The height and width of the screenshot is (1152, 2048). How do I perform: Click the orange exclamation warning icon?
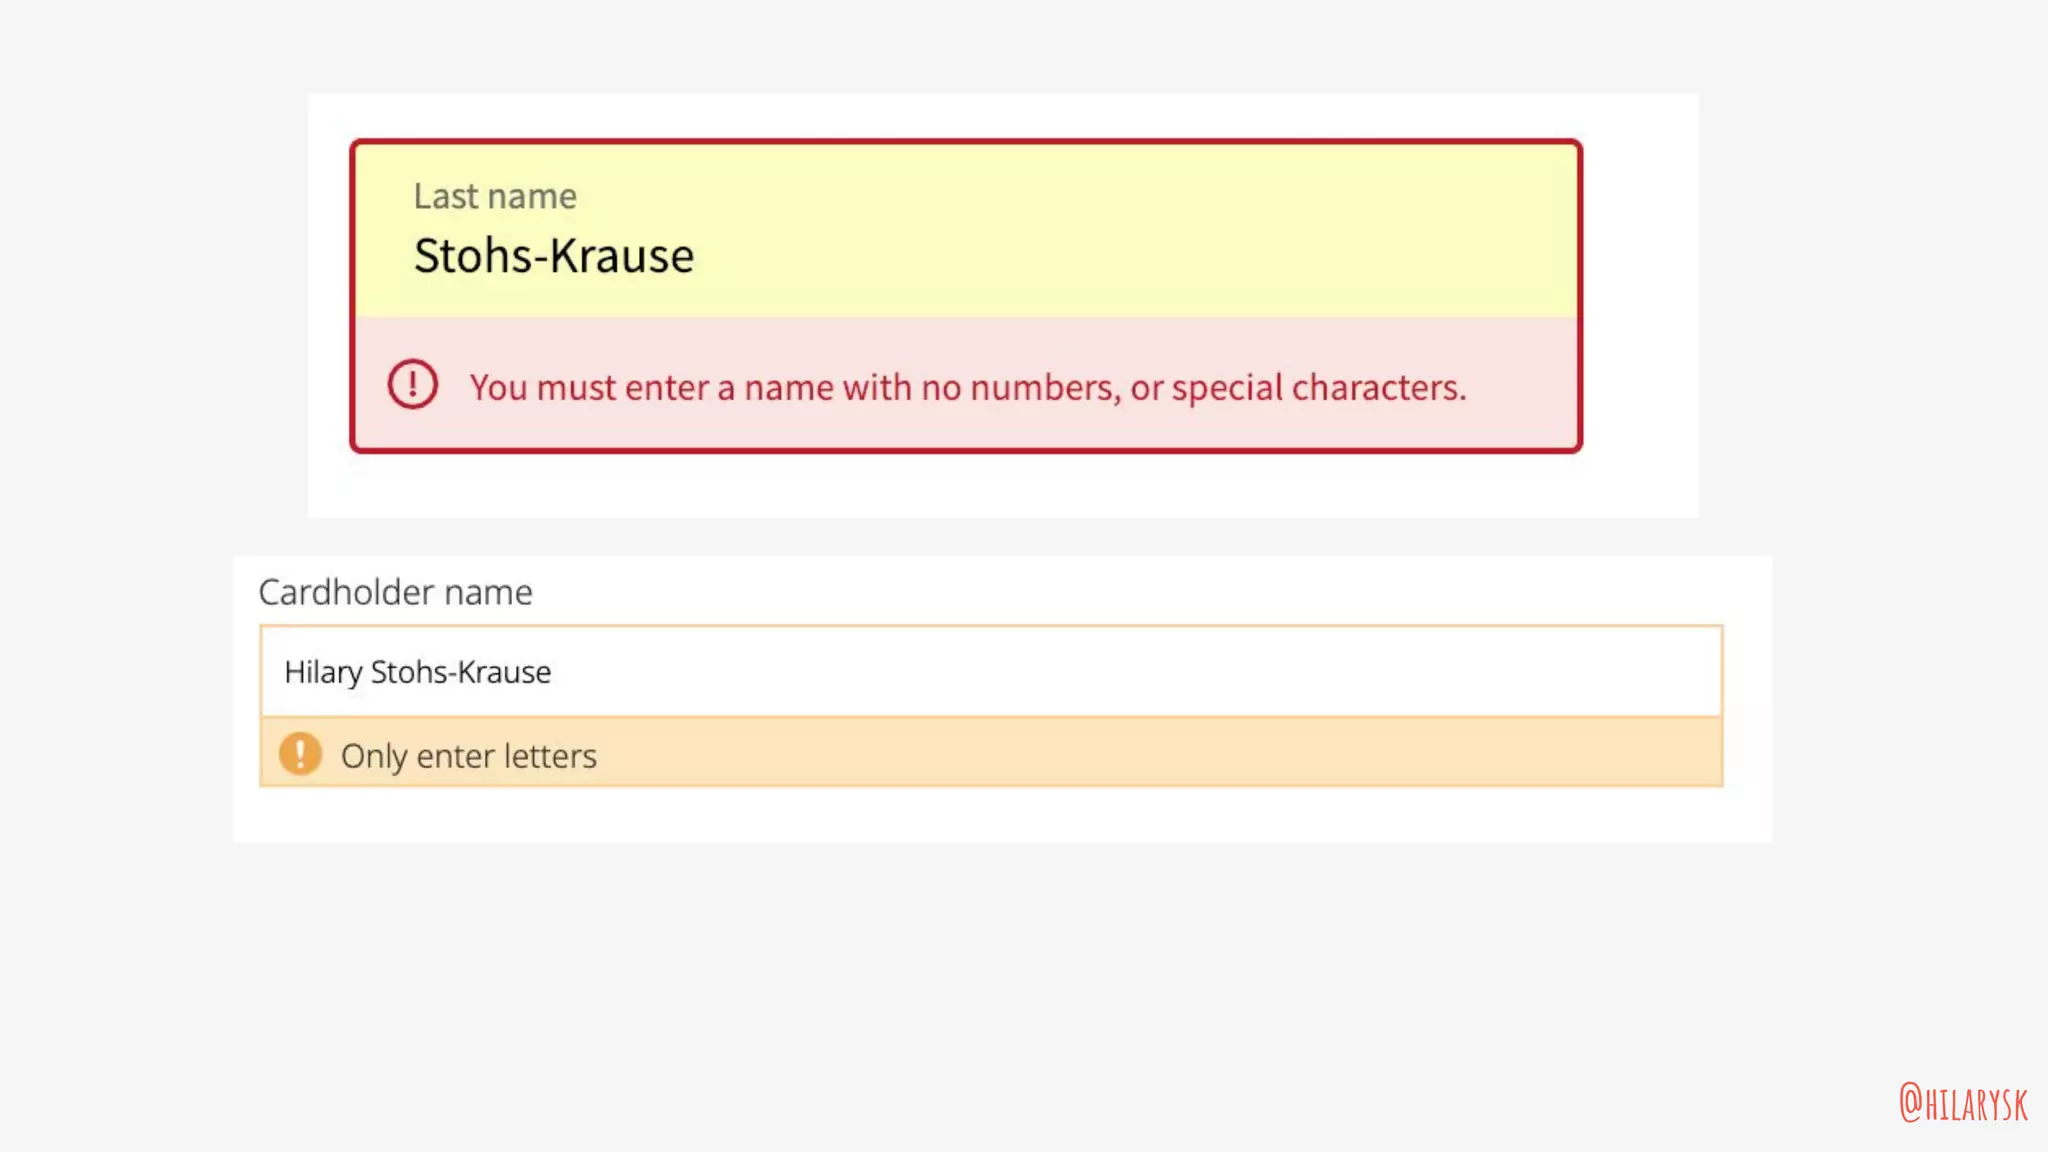pos(300,754)
